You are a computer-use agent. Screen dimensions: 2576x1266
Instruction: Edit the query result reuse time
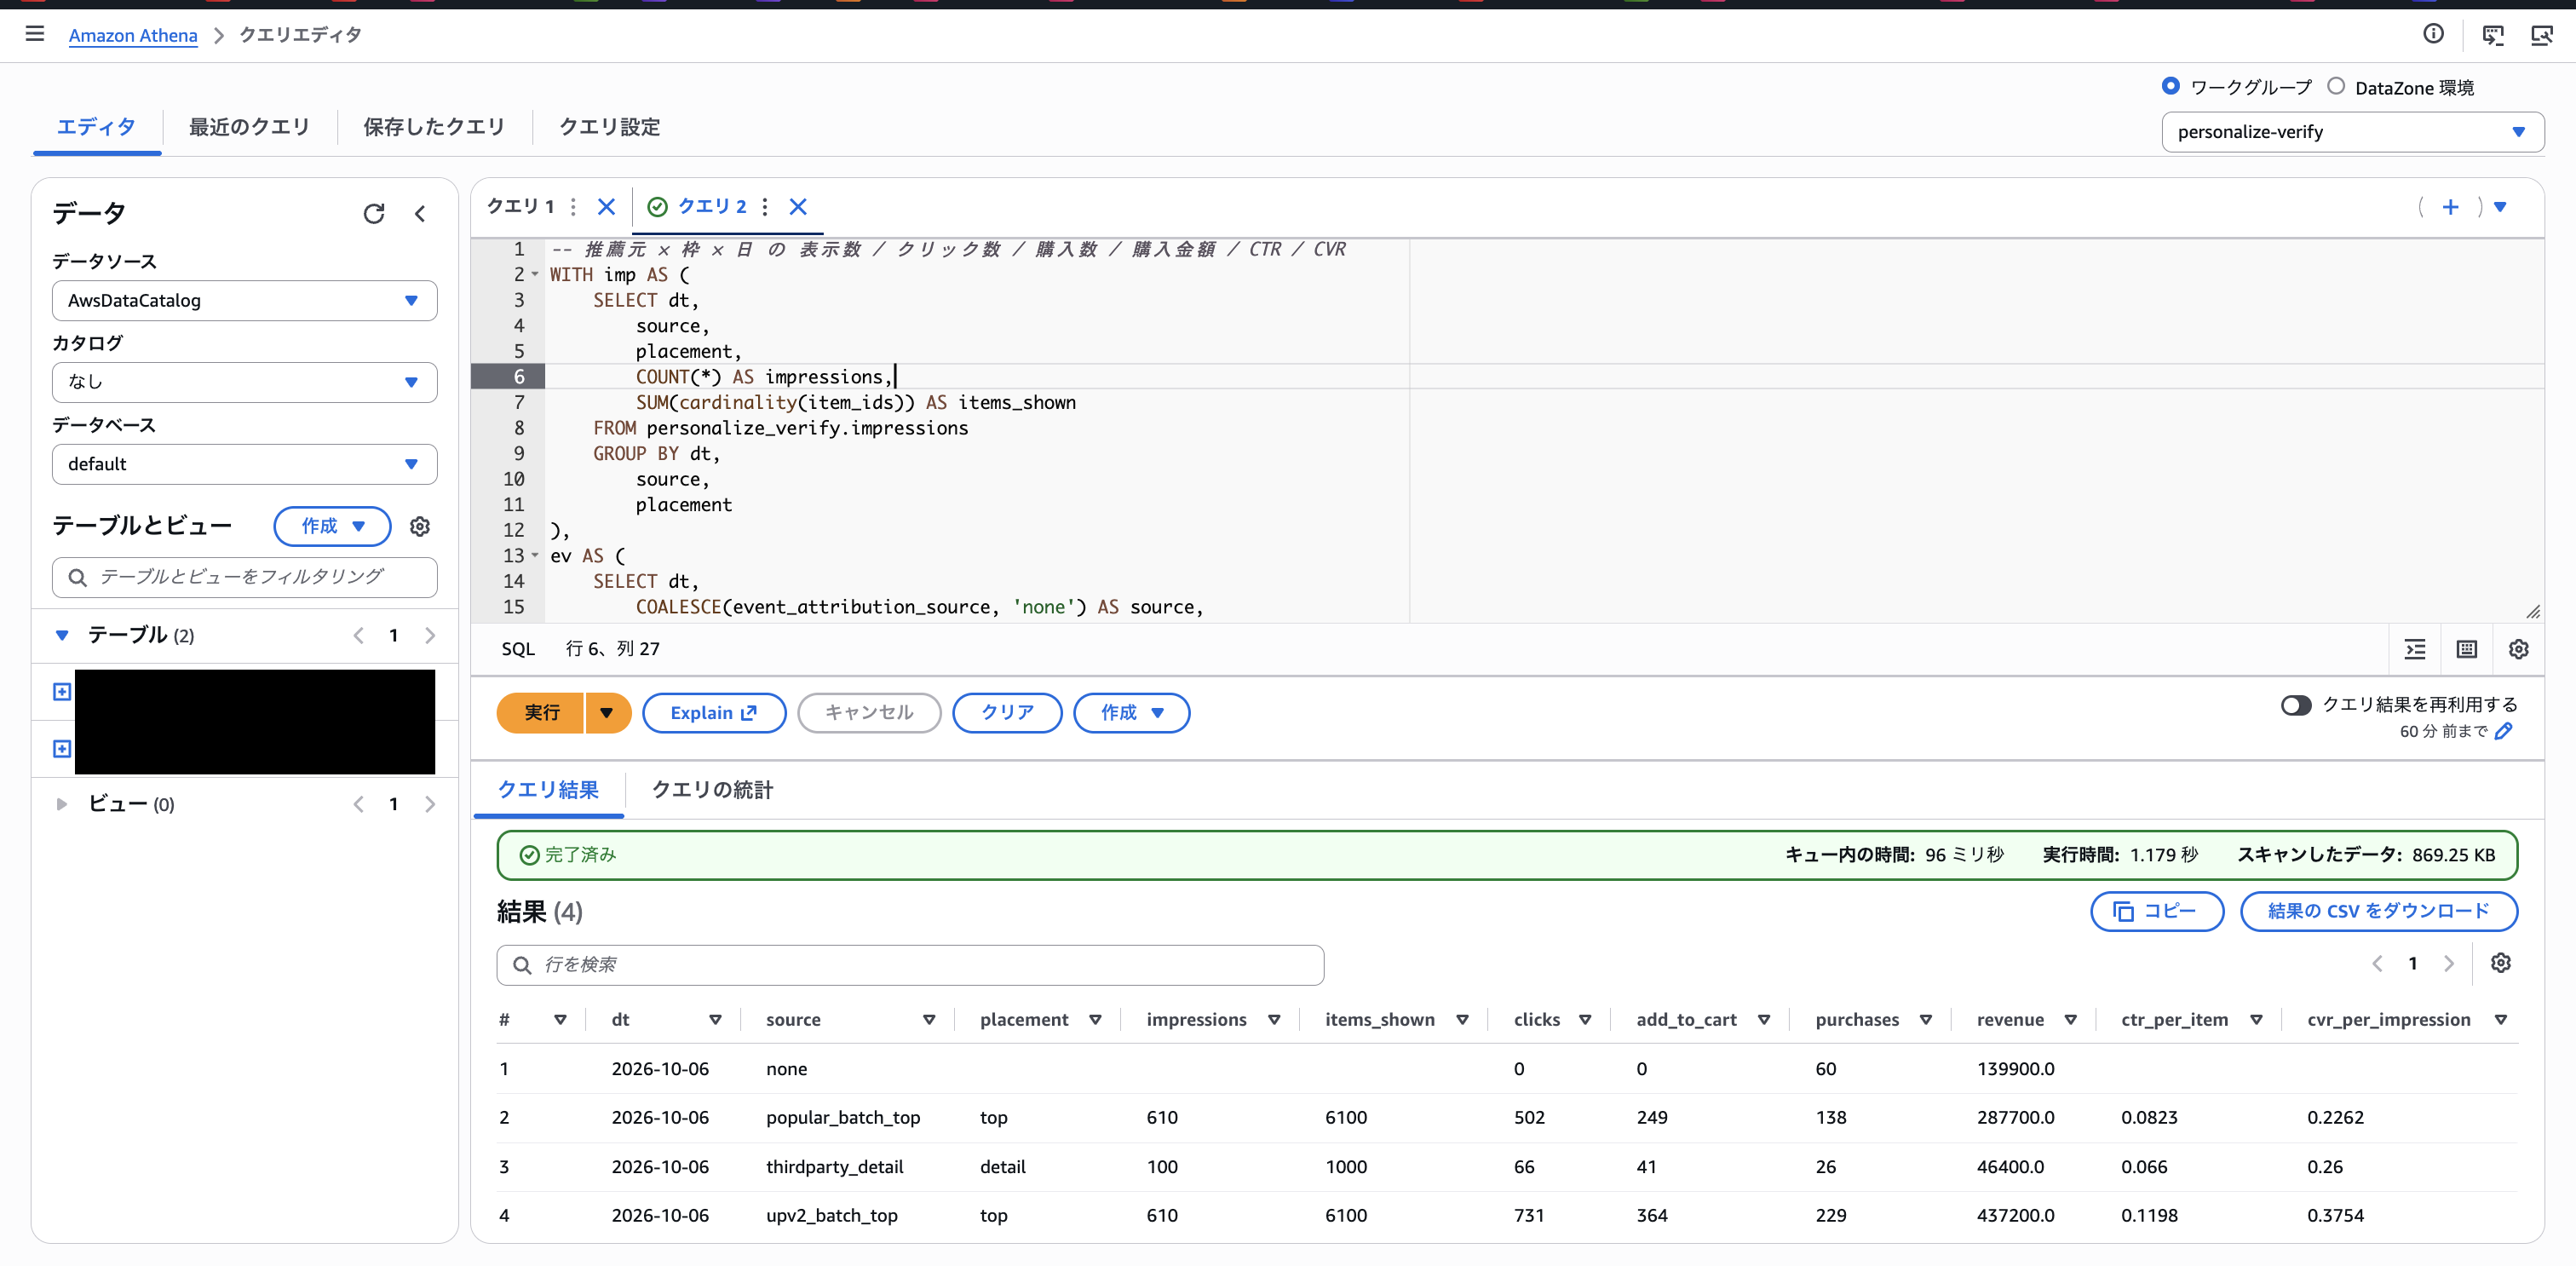point(2504,731)
